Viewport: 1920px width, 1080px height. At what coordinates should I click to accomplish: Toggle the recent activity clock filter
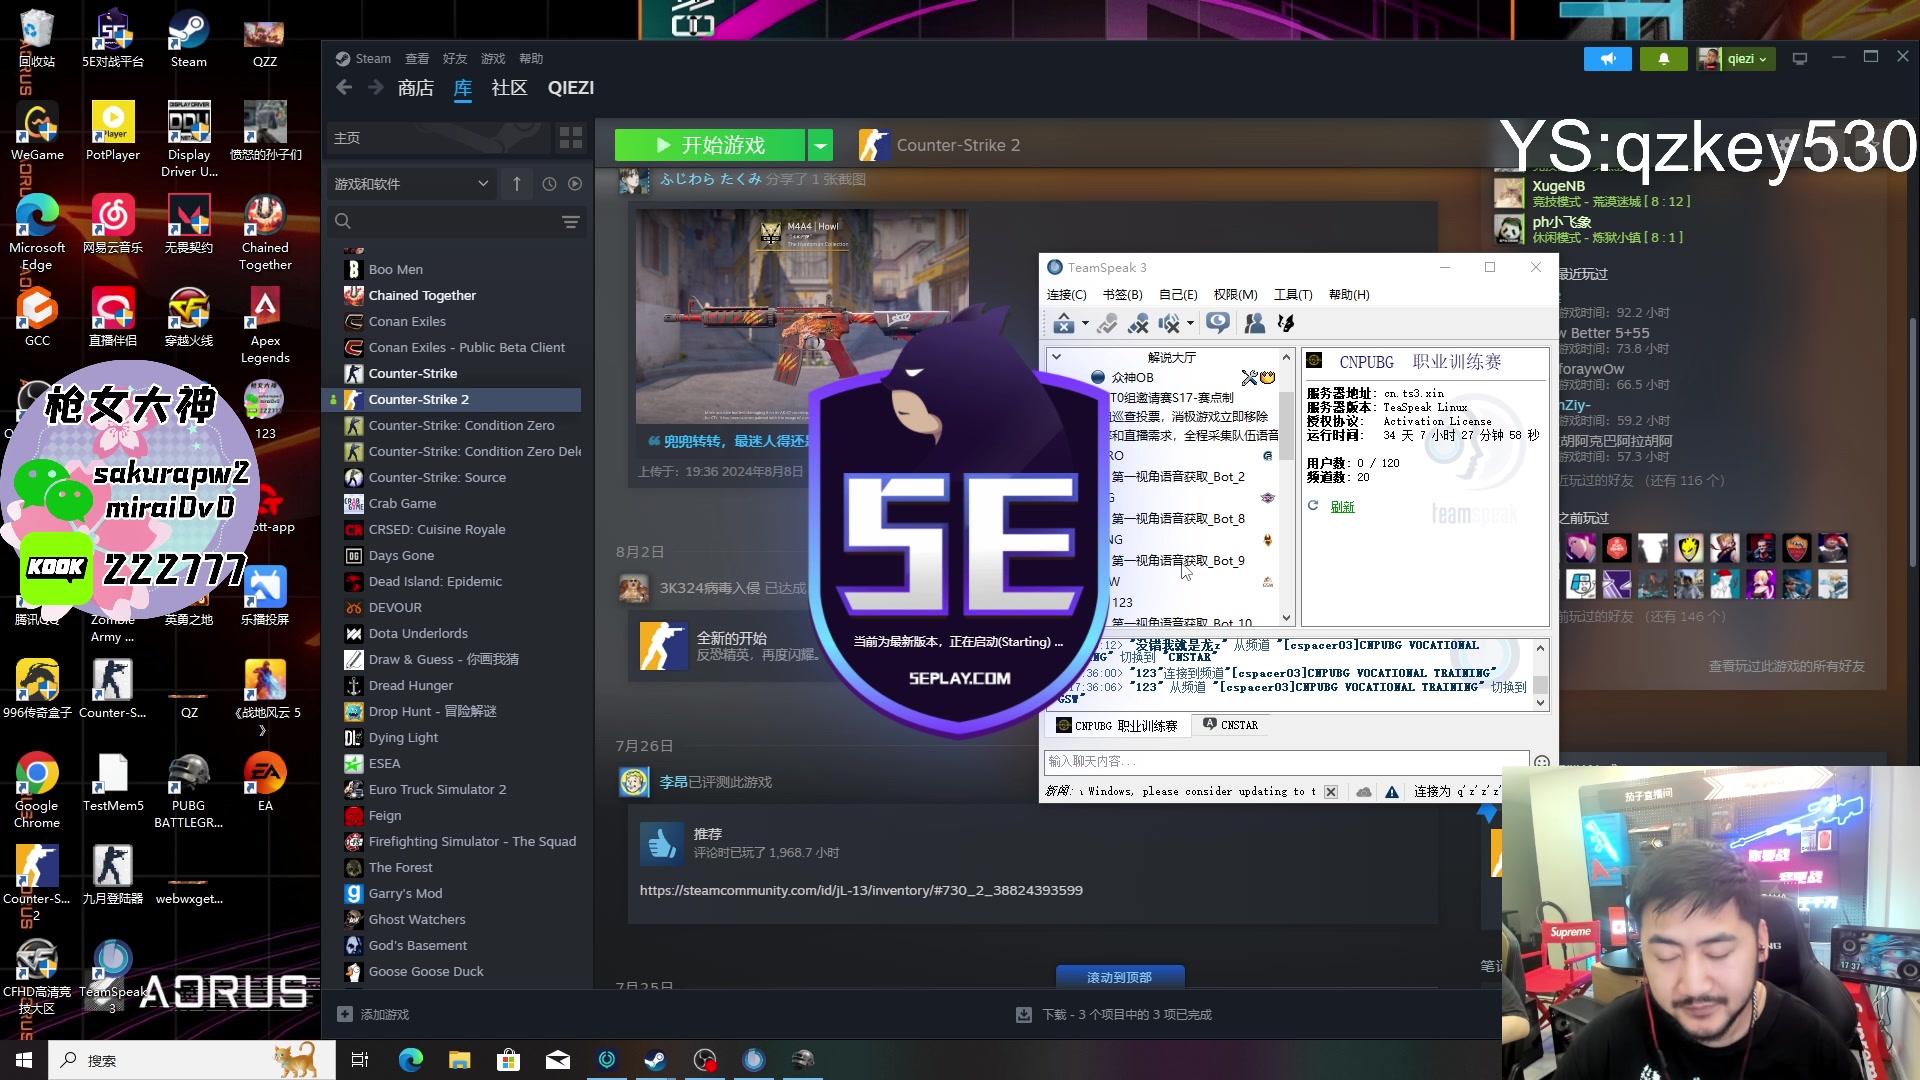pyautogui.click(x=549, y=184)
